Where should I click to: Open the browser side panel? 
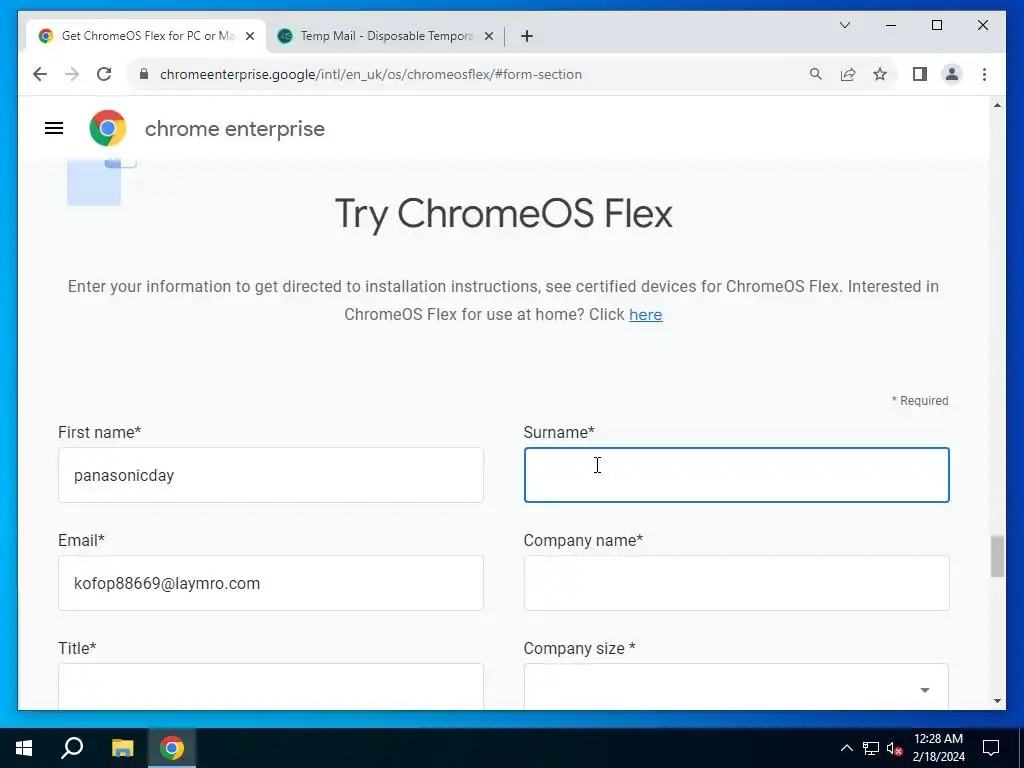920,74
